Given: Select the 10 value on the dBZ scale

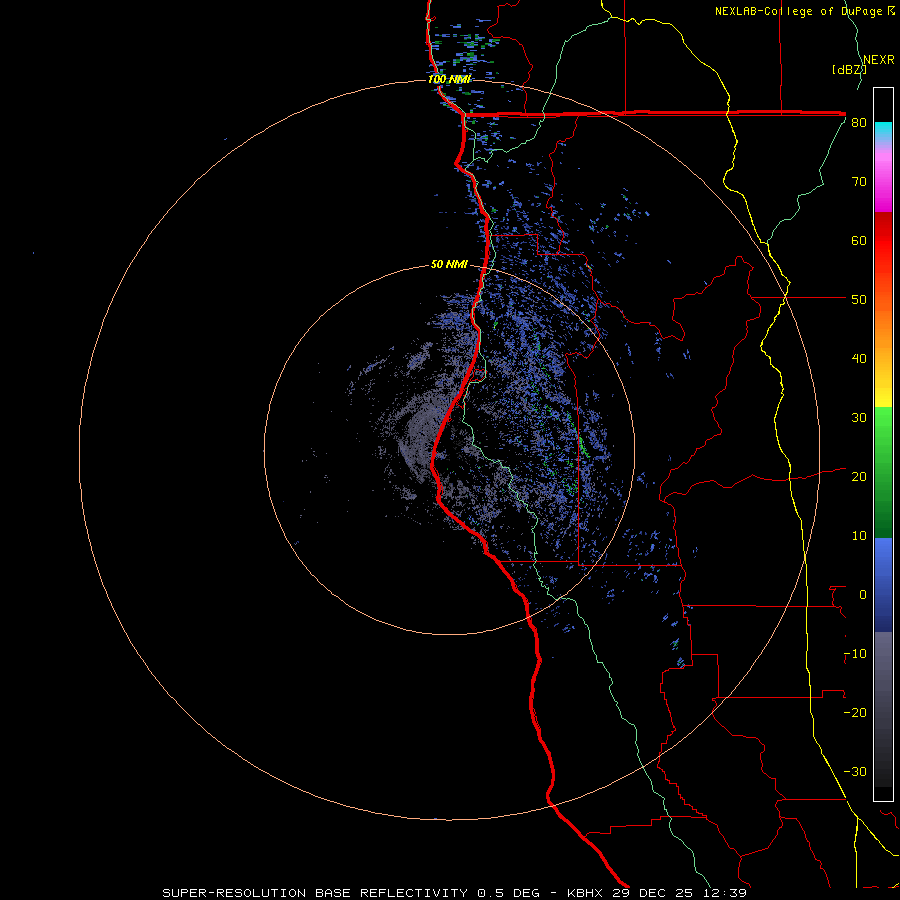Looking at the screenshot, I should pos(859,536).
